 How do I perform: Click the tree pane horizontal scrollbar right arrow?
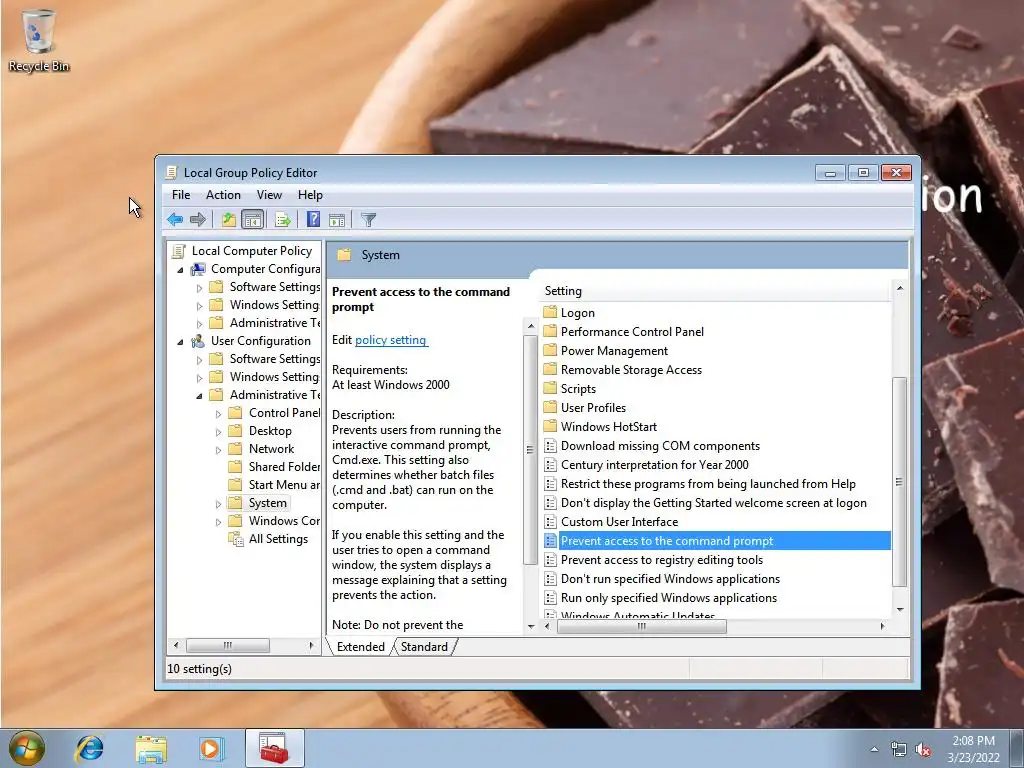point(312,645)
